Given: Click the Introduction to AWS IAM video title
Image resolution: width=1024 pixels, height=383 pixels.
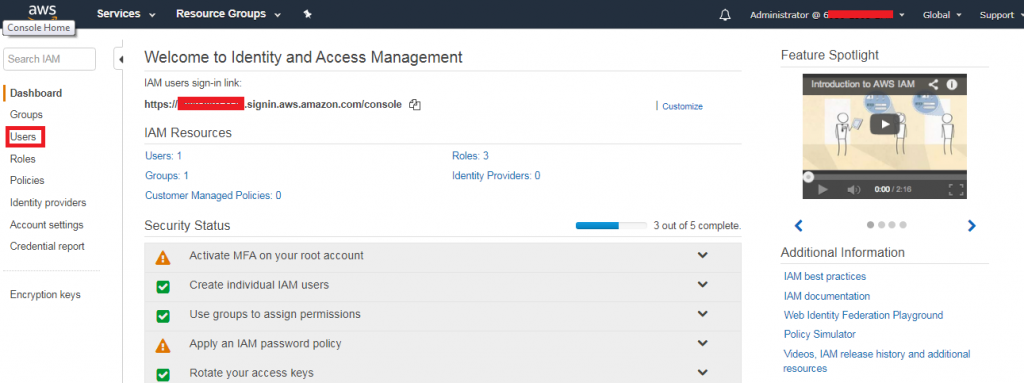Looking at the screenshot, I should point(863,84).
